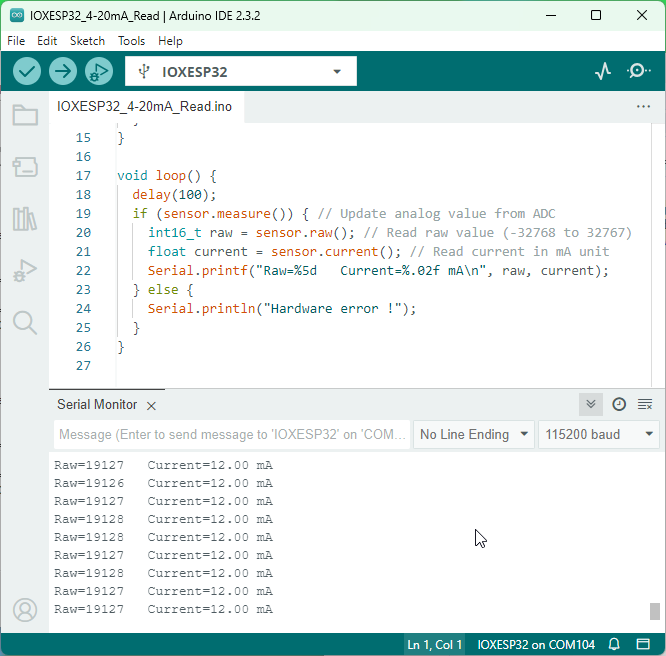Open the Serial Plotter icon
This screenshot has height=656, width=666.
click(x=603, y=71)
